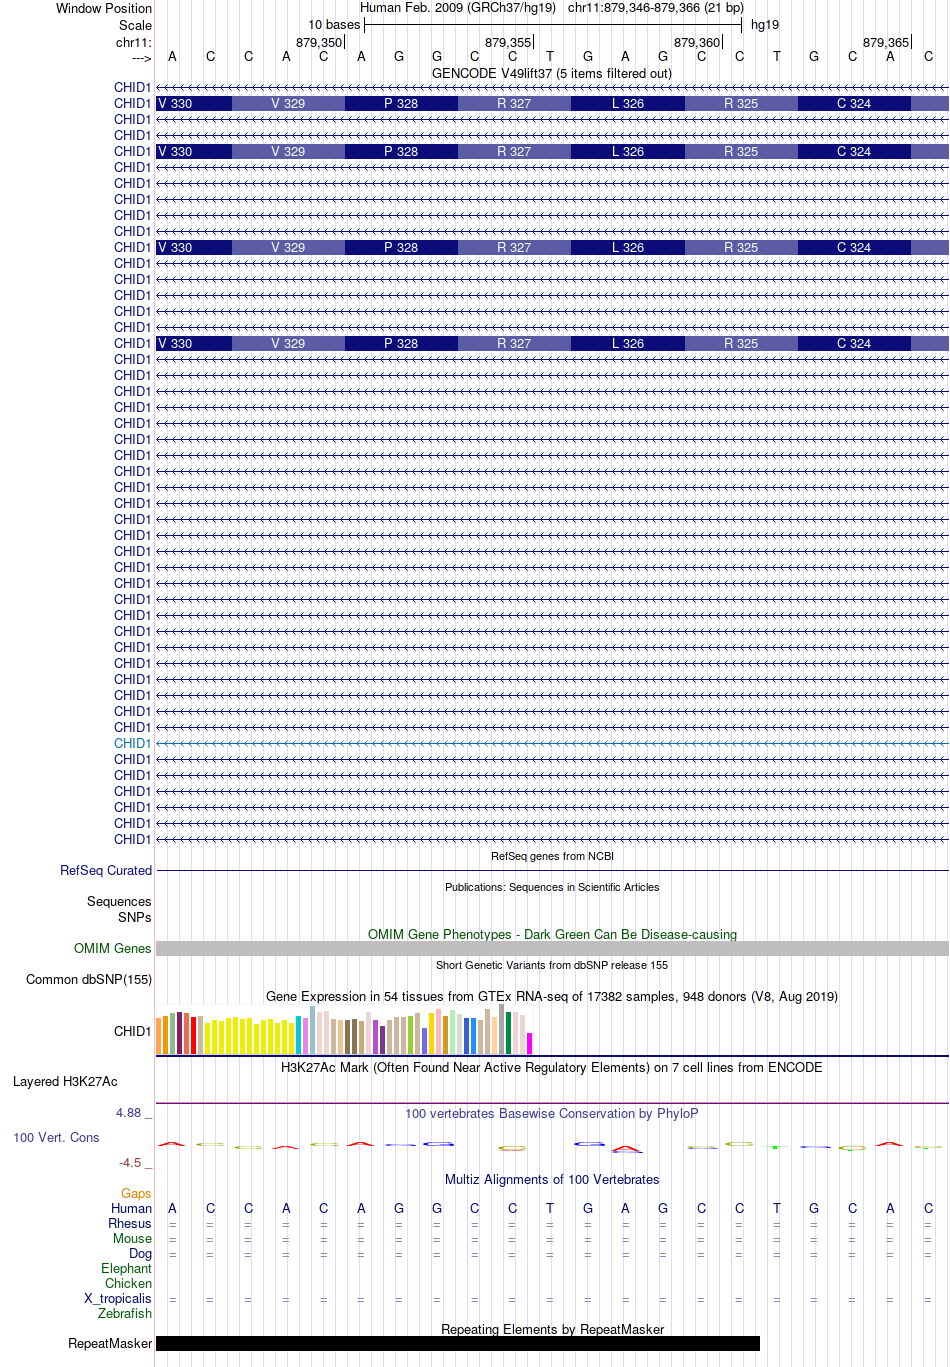Click the OMIM Gene Phenotypes title text
950x1367 pixels.
[552, 935]
